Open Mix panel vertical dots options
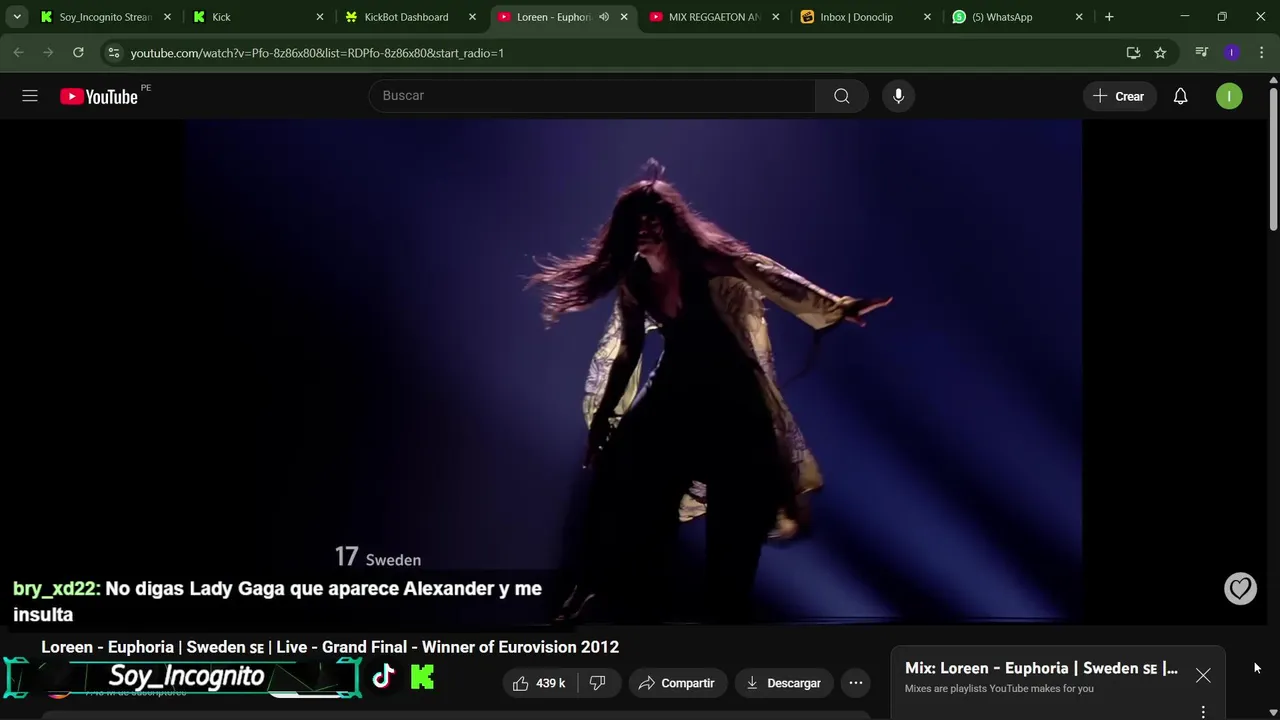The width and height of the screenshot is (1280, 720). tap(1203, 711)
